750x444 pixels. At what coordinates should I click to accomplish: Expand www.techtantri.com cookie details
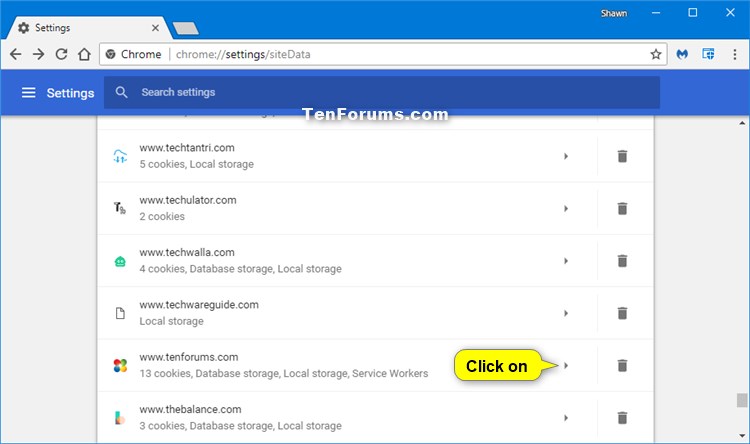565,156
